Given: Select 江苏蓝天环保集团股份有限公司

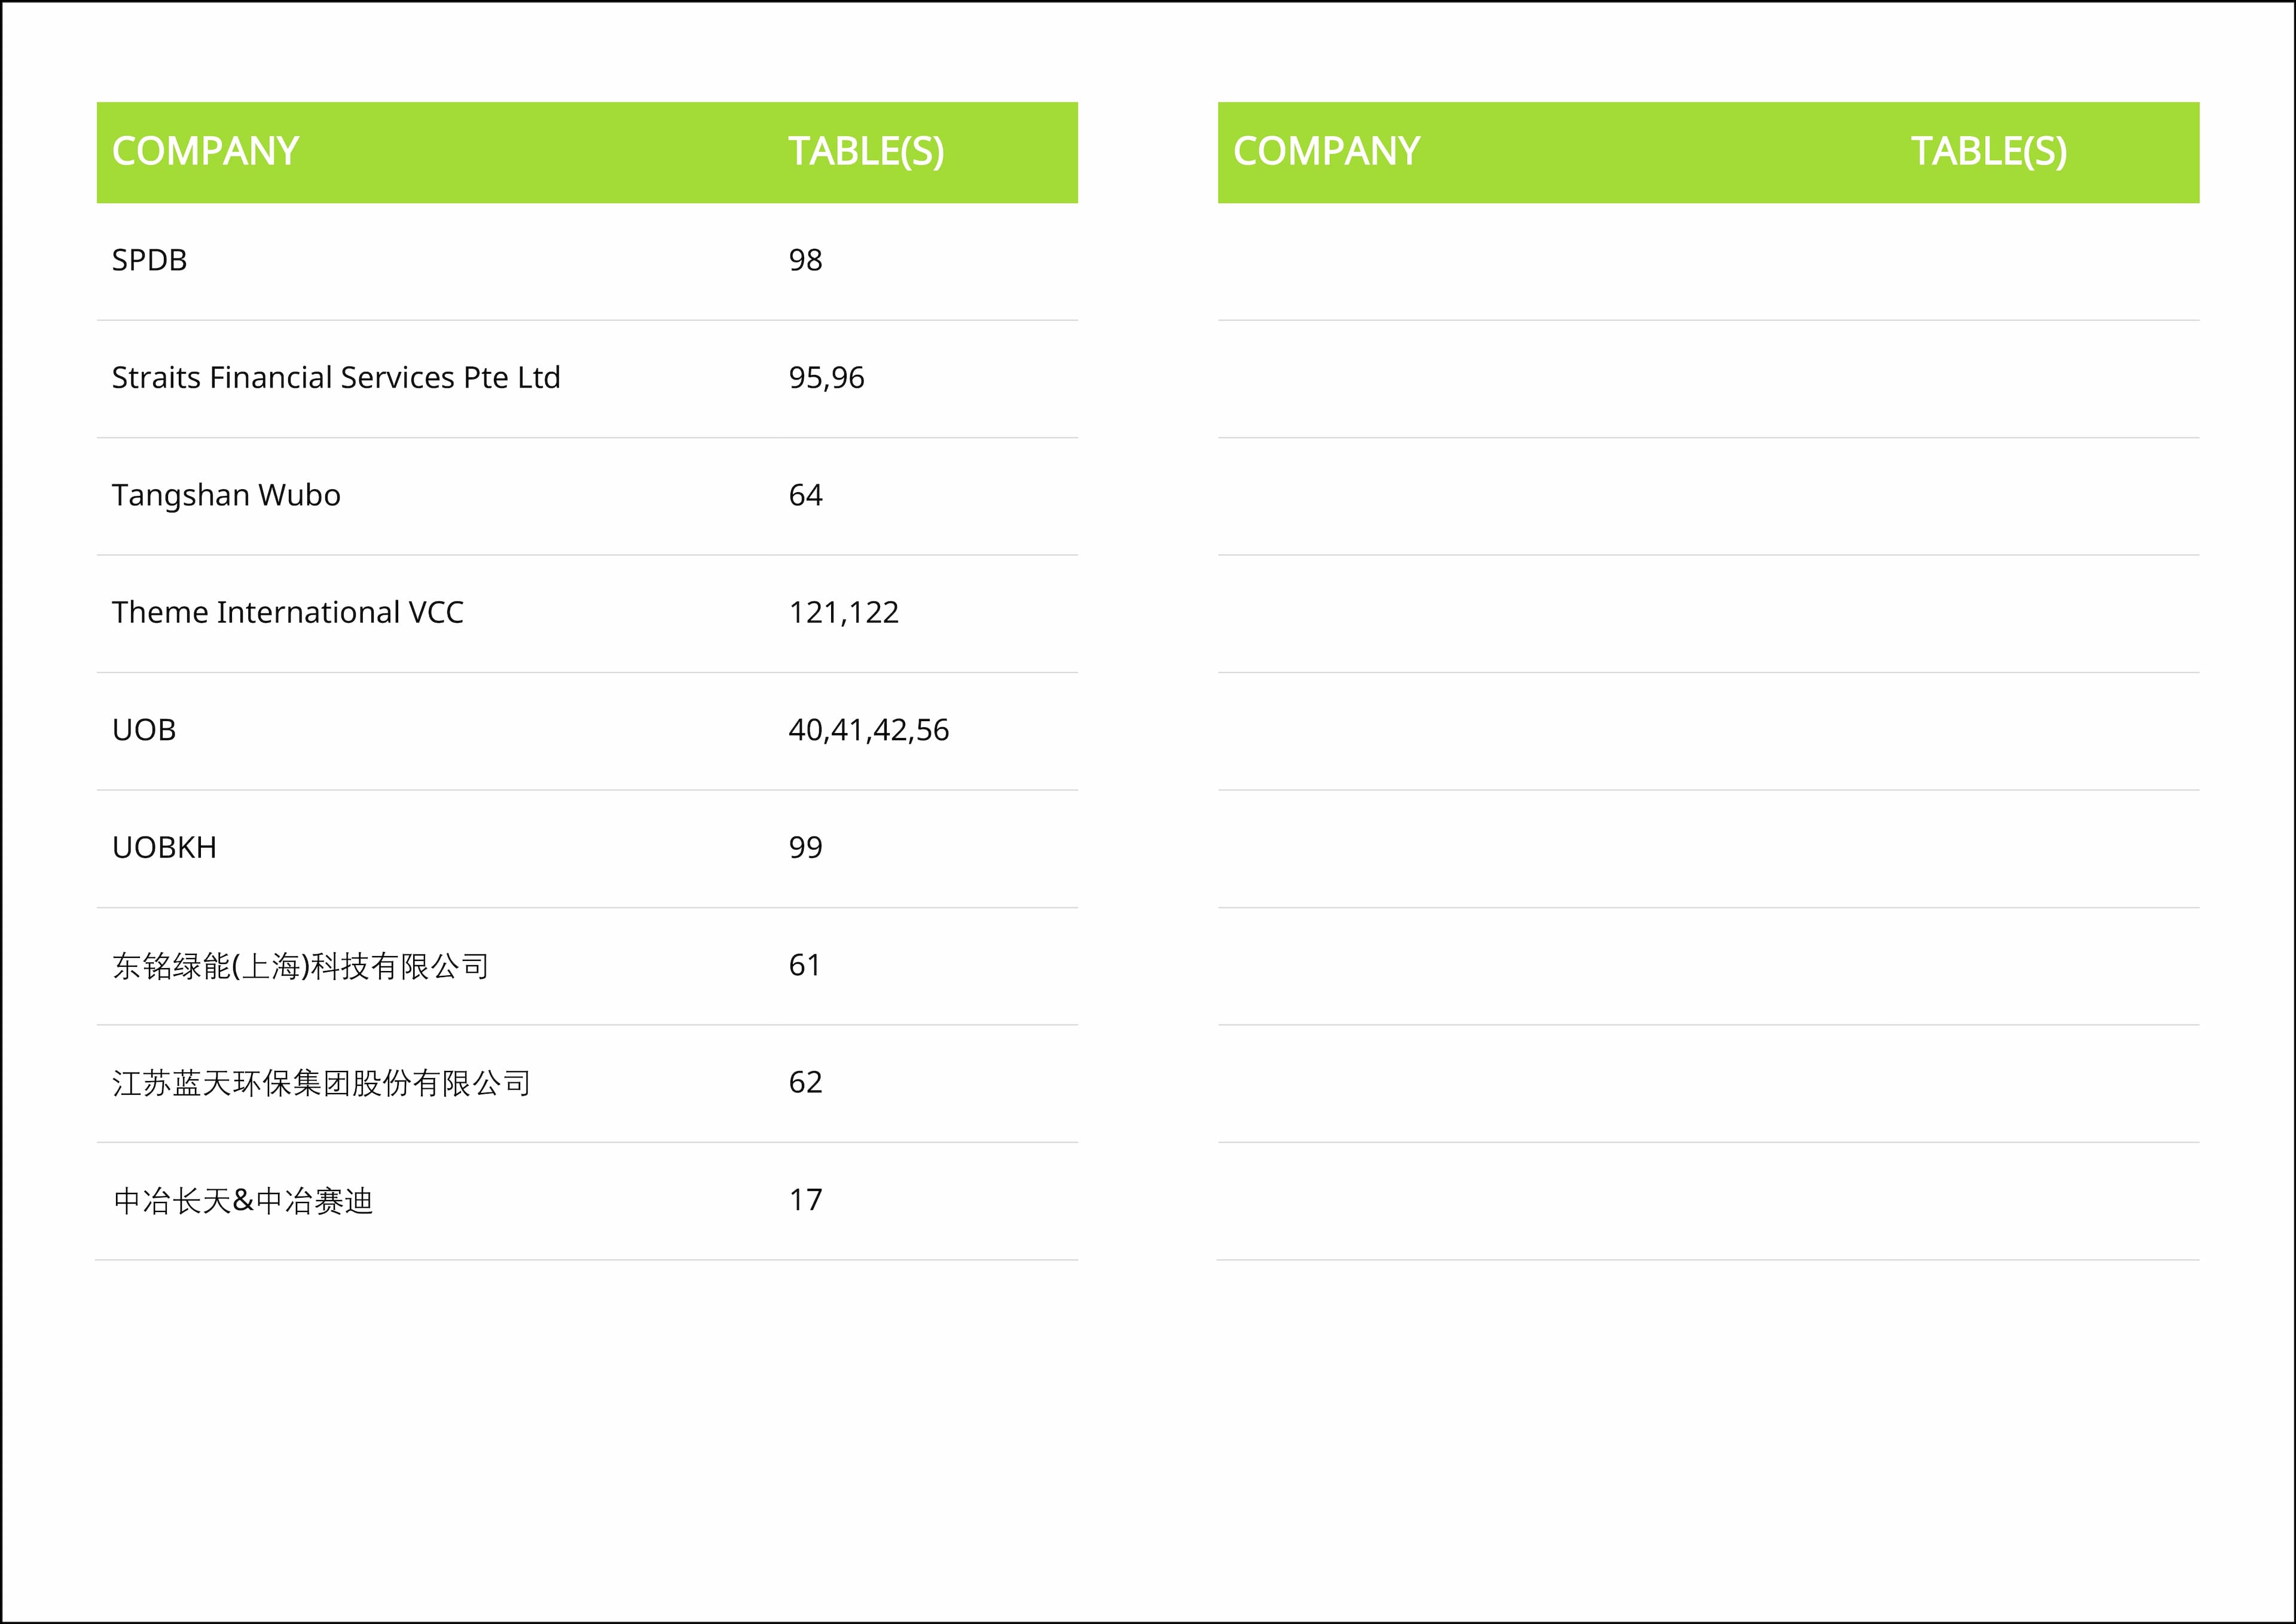Looking at the screenshot, I should point(321,1083).
